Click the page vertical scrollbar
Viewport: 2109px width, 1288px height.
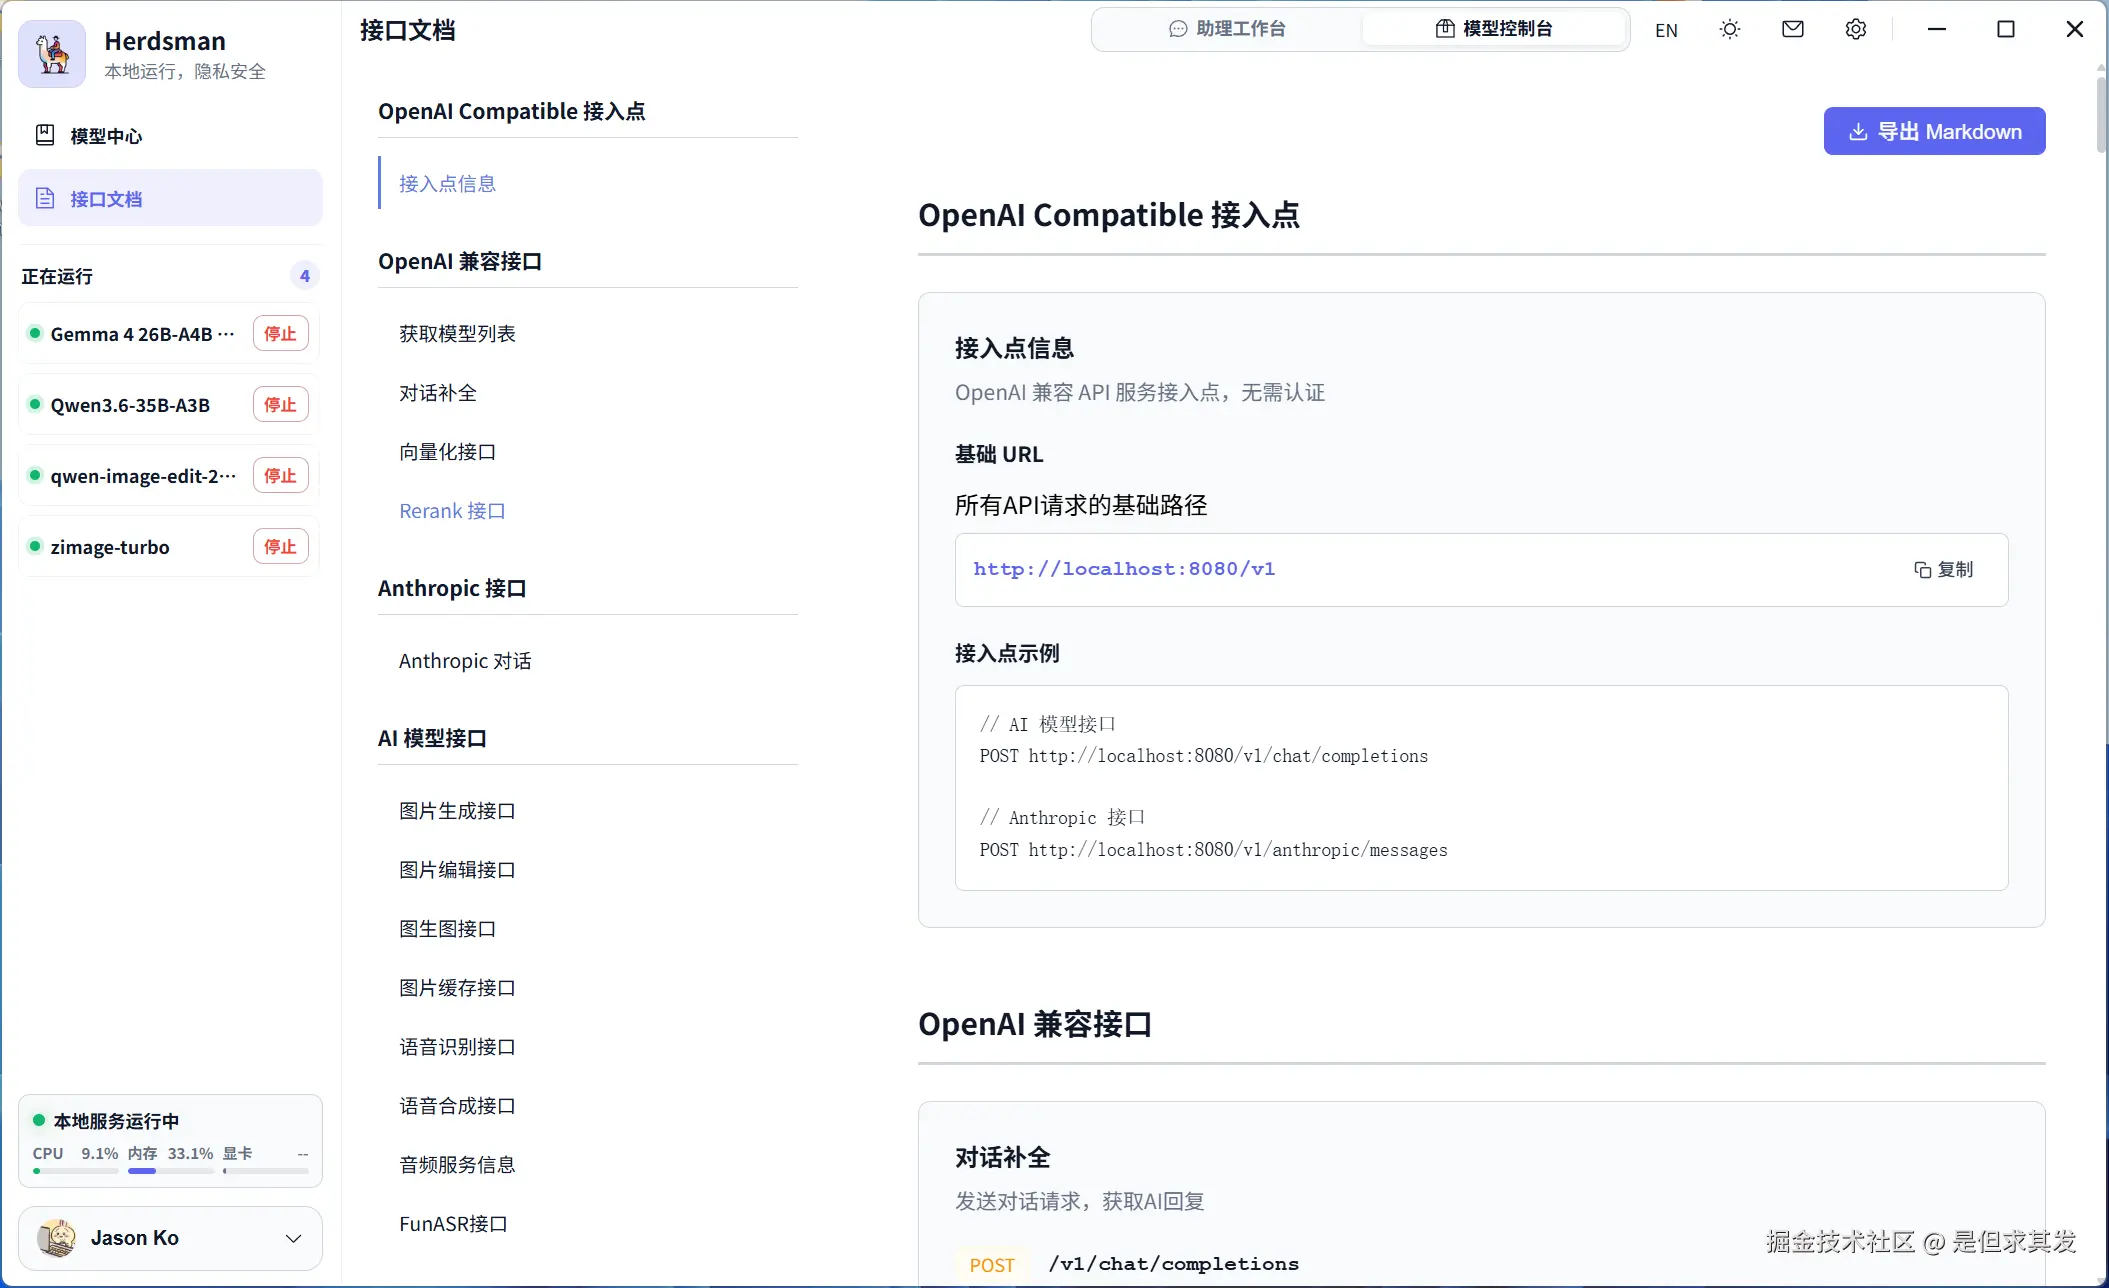pos(2101,114)
